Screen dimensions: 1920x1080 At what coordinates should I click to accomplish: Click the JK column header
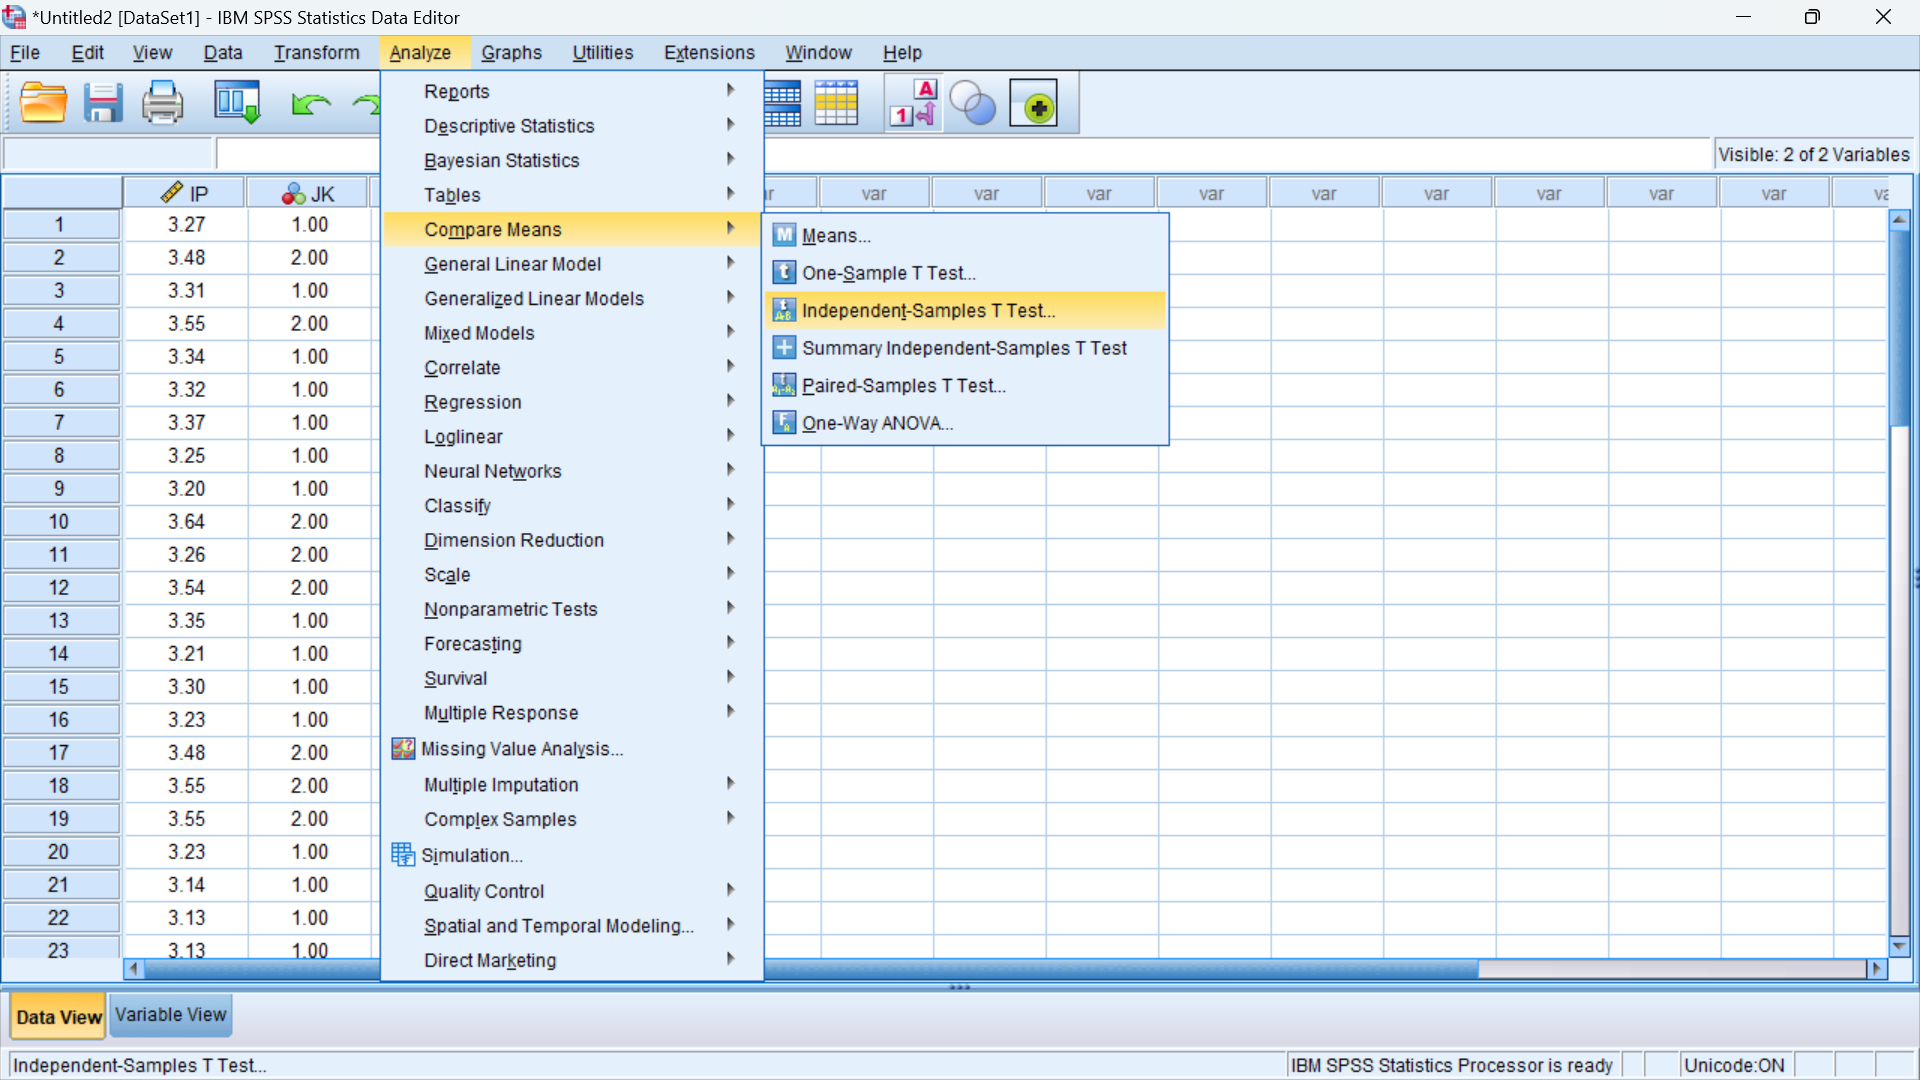[x=309, y=193]
